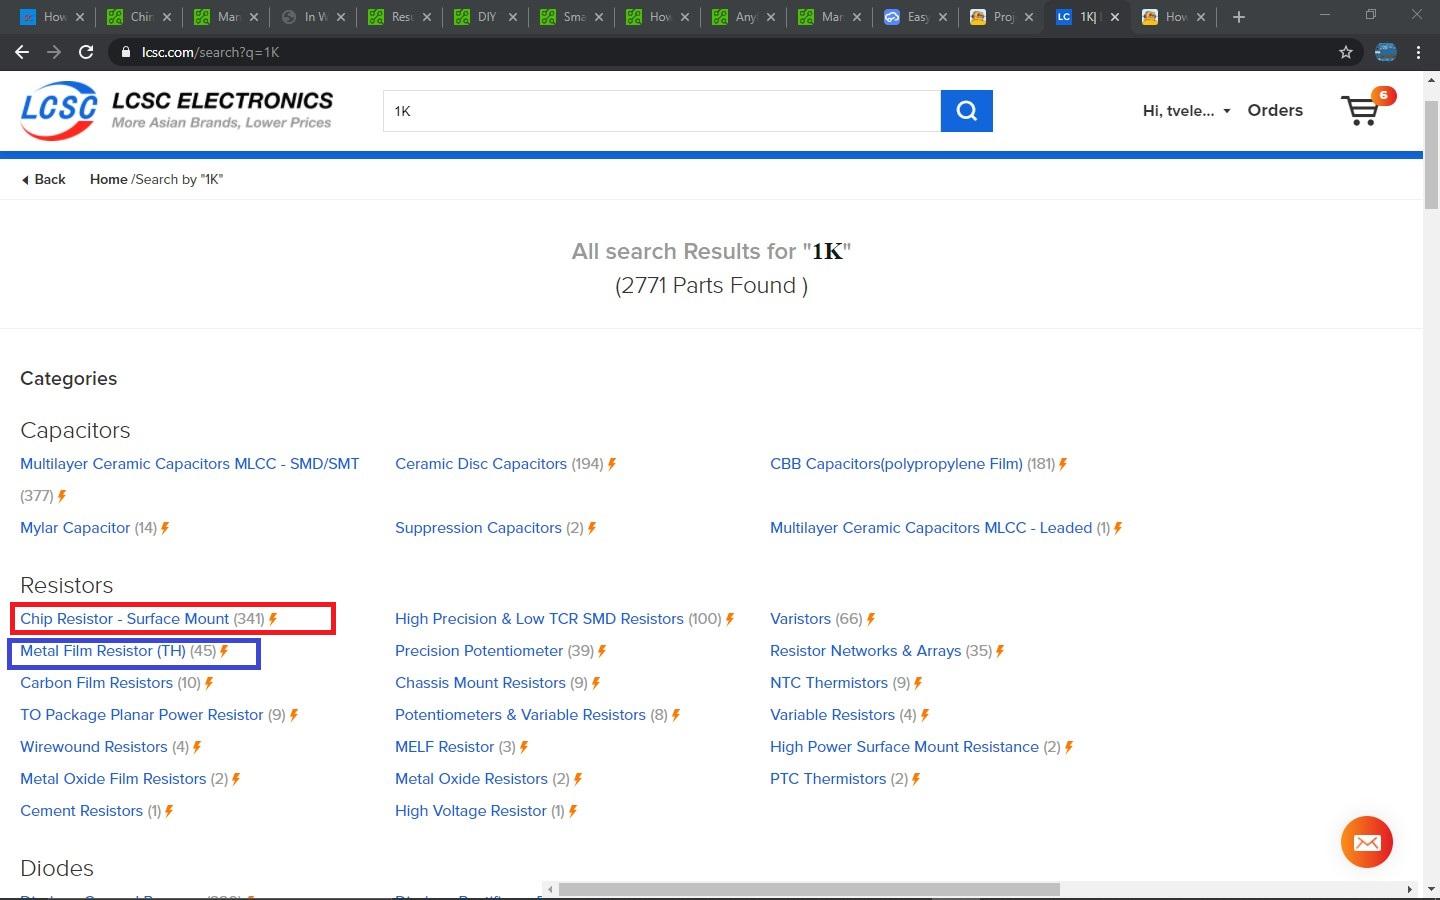This screenshot has height=900, width=1440.
Task: Open Chassis Mount Resistors category
Action: point(480,683)
